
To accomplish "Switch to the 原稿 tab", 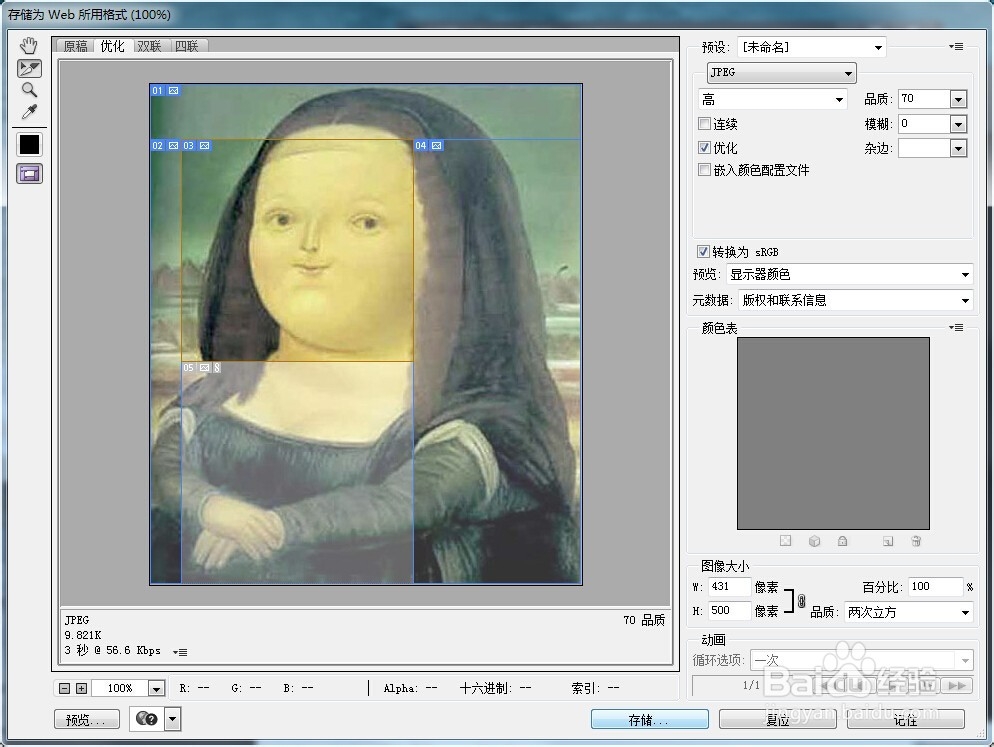I will coord(75,46).
